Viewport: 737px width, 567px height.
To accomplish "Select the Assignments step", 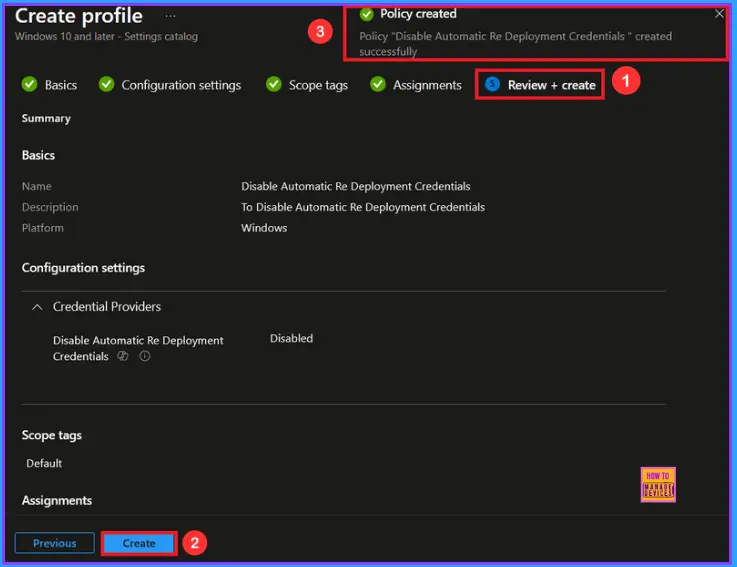I will click(427, 85).
